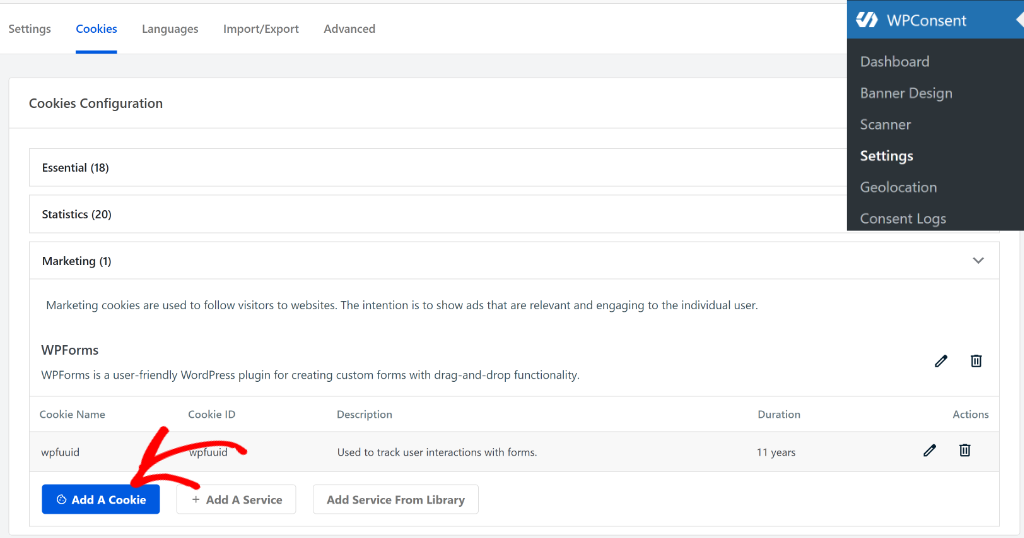Open Dashboard in WPConsent menu
Viewport: 1024px width, 538px height.
[x=894, y=61]
